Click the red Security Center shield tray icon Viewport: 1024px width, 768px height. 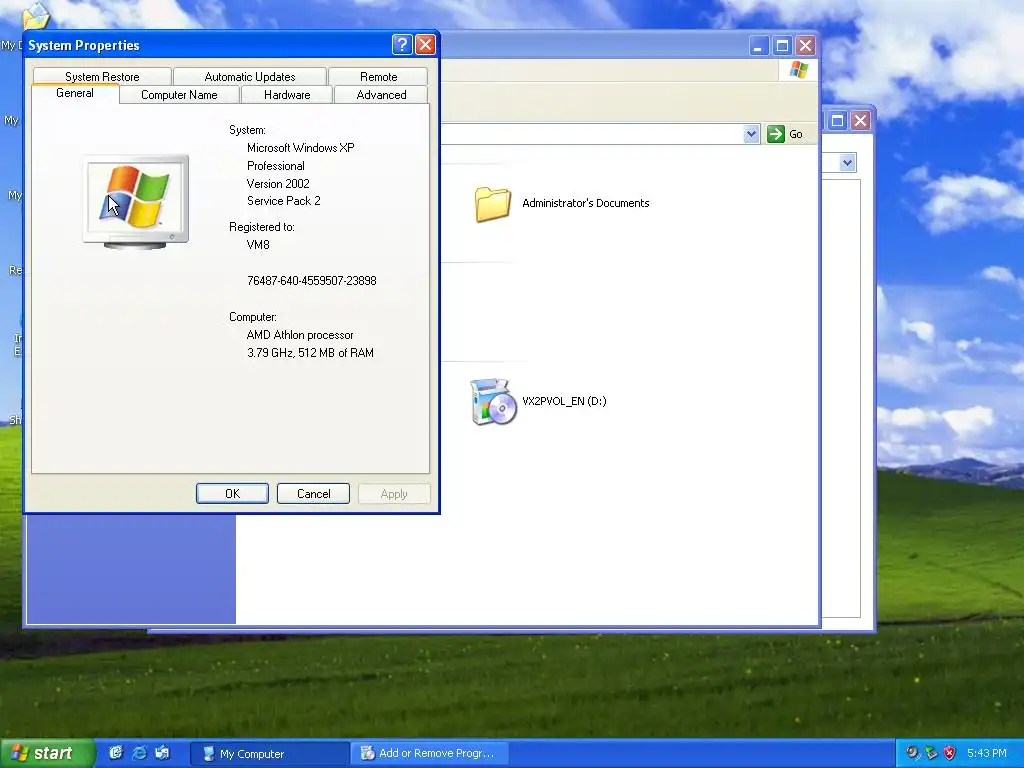950,753
